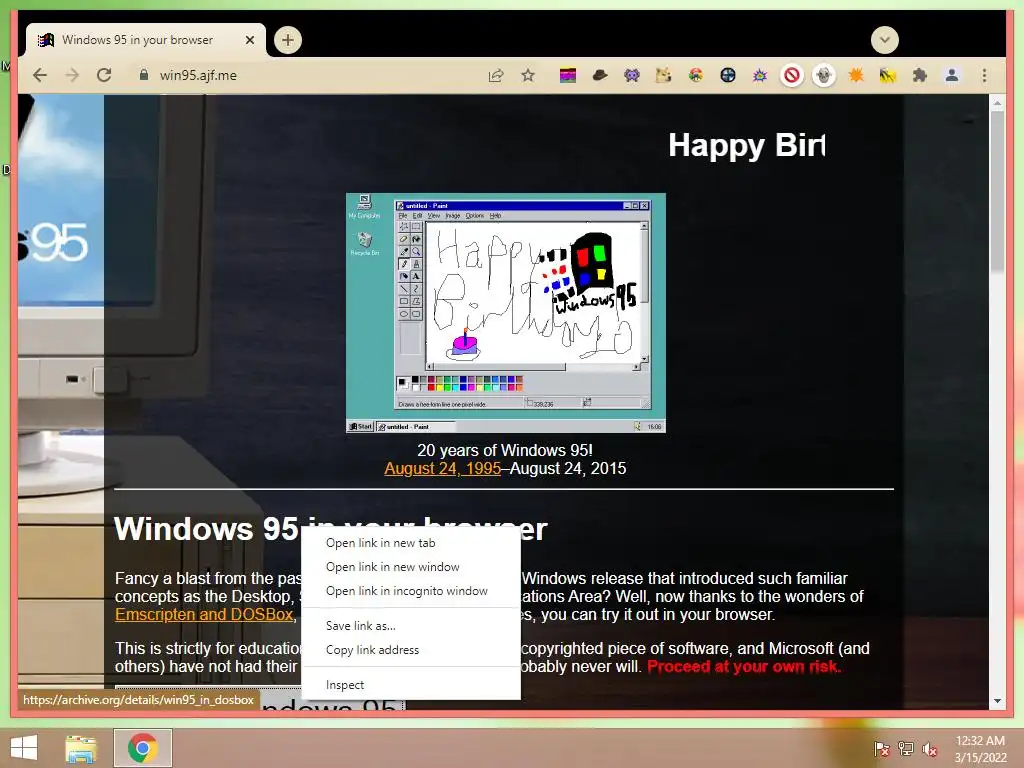Open File Explorer from the taskbar
1024x768 pixels.
[81, 748]
